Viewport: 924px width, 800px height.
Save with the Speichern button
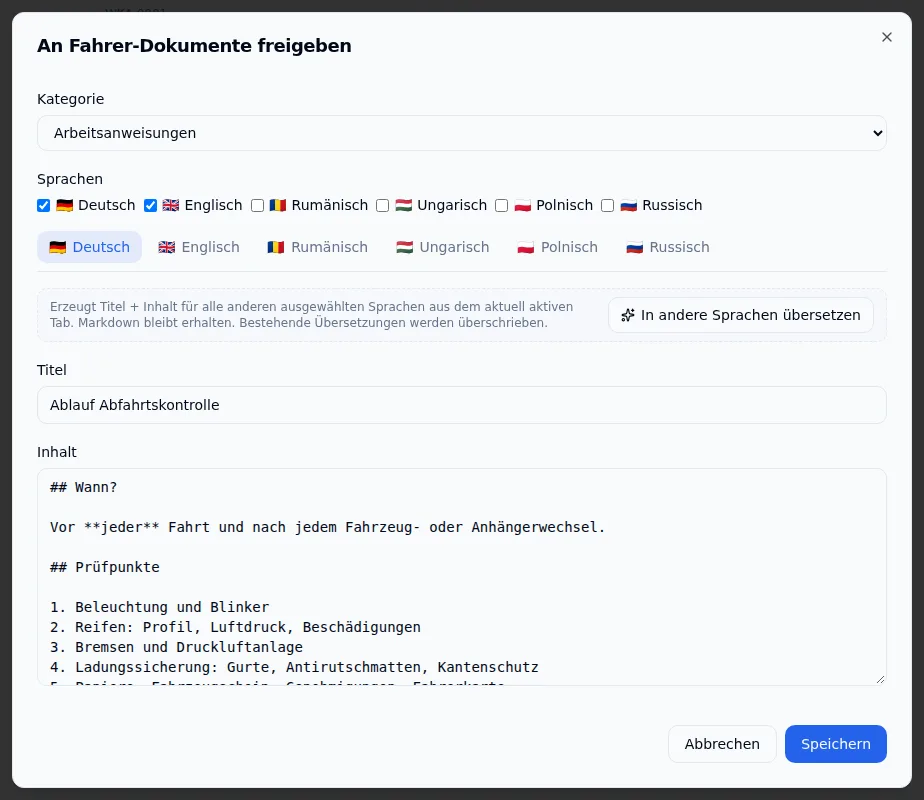836,744
